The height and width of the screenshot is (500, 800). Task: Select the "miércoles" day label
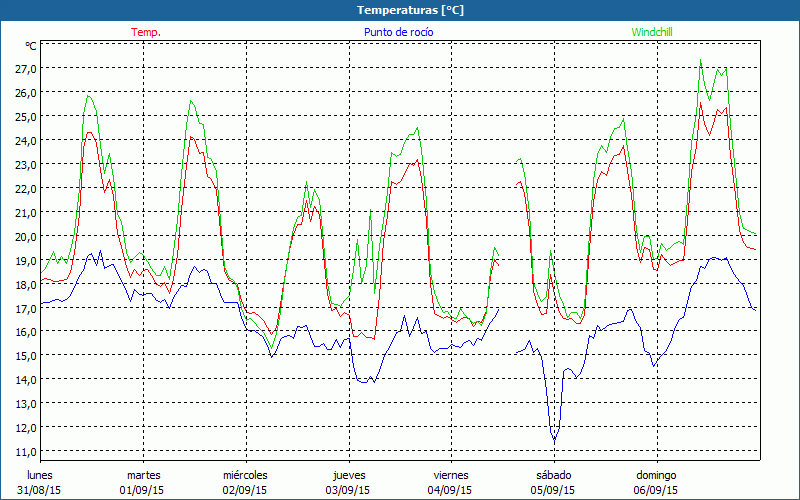(x=245, y=475)
